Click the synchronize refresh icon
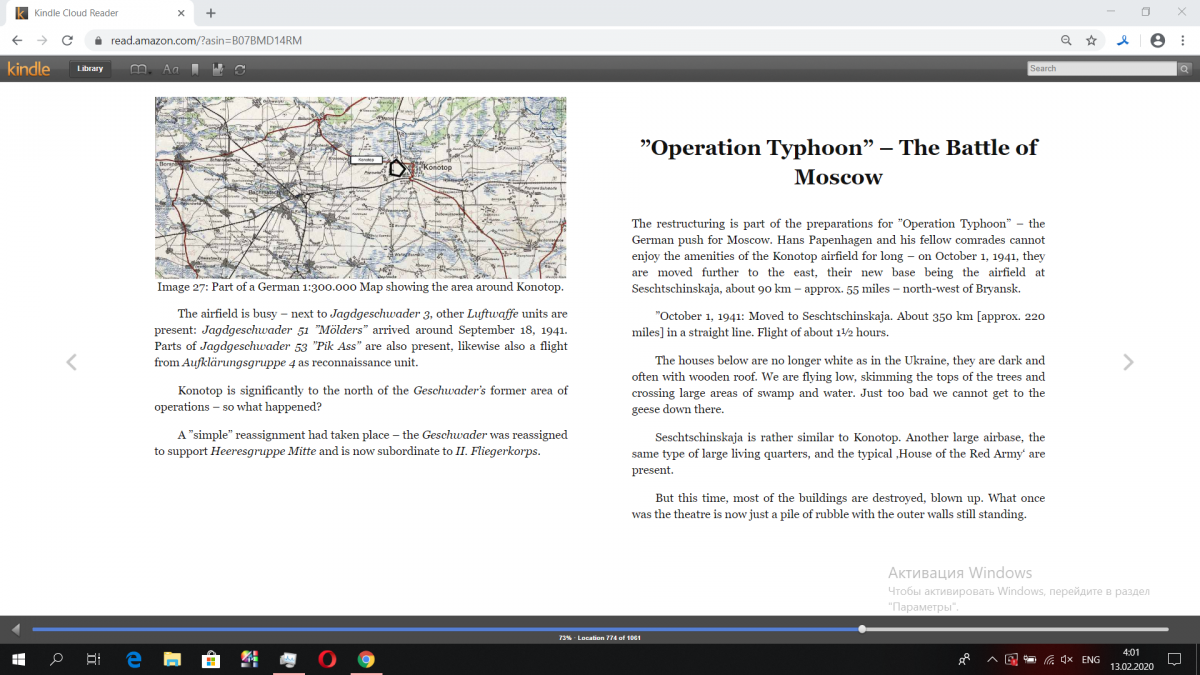Image resolution: width=1200 pixels, height=675 pixels. click(x=240, y=69)
